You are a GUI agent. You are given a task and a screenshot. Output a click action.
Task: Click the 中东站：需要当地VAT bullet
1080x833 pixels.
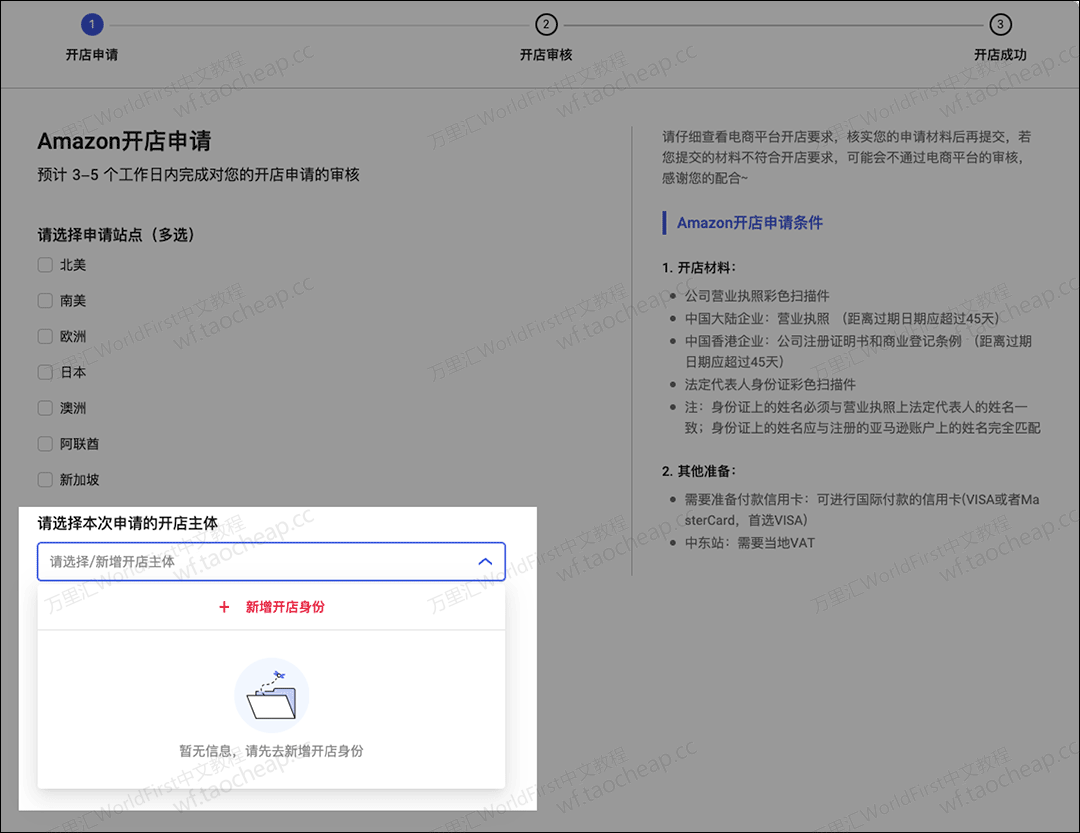tap(749, 543)
